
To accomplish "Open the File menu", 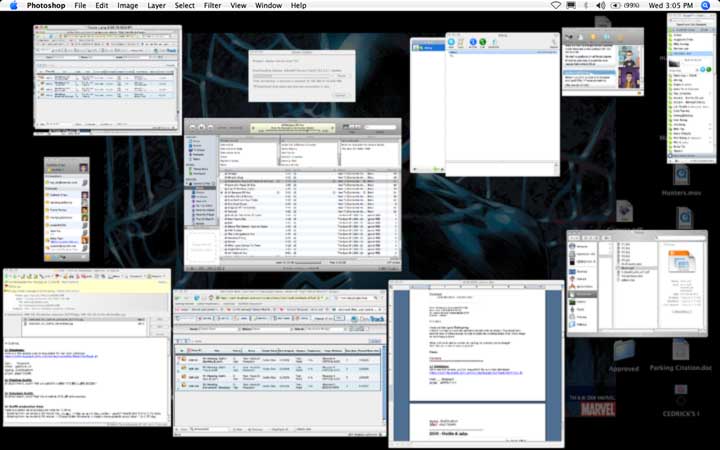I will click(x=80, y=6).
